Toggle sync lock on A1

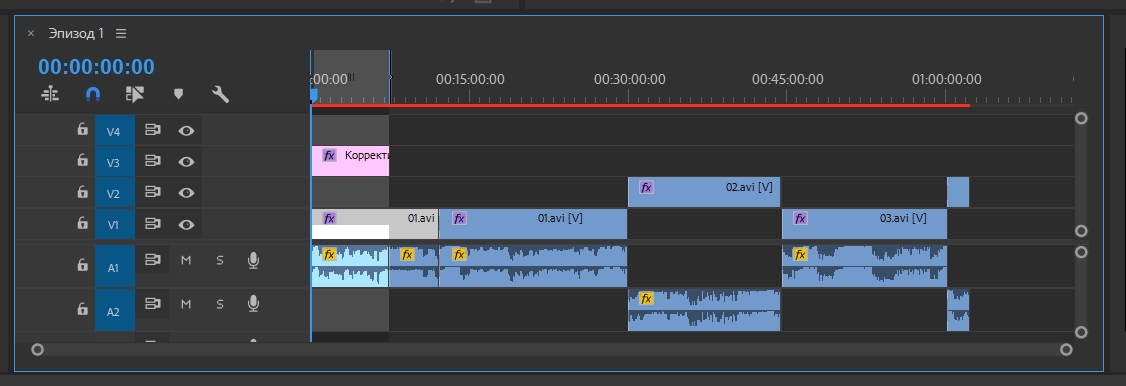tap(152, 260)
